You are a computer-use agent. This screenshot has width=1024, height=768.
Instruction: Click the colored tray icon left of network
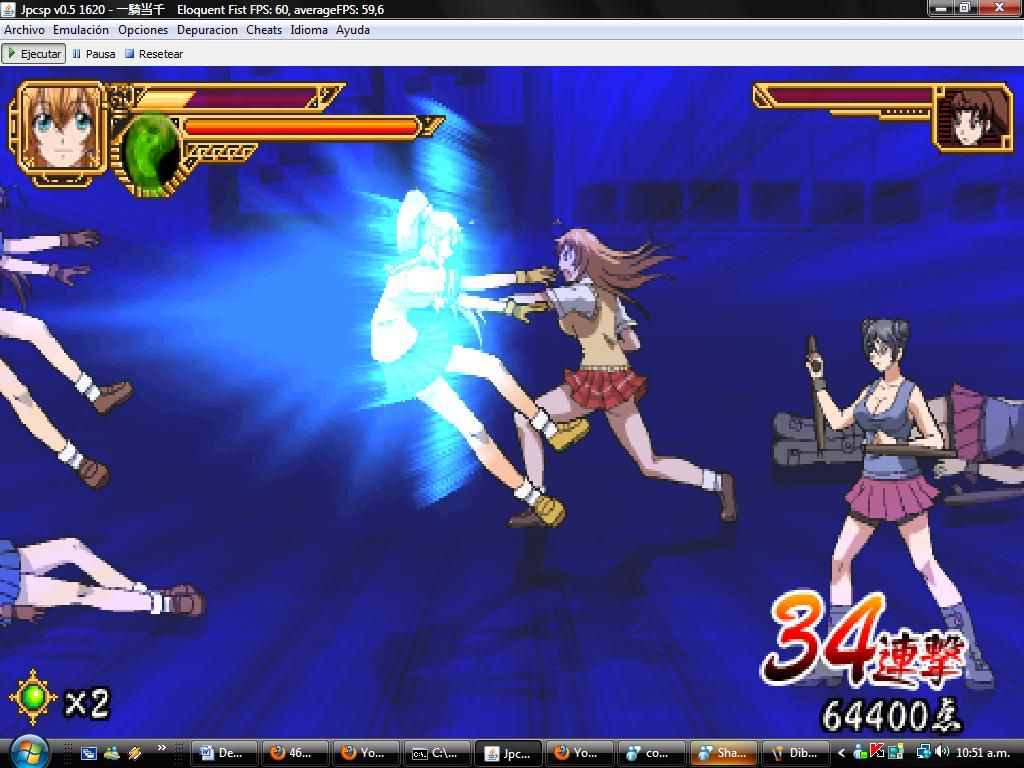(895, 752)
